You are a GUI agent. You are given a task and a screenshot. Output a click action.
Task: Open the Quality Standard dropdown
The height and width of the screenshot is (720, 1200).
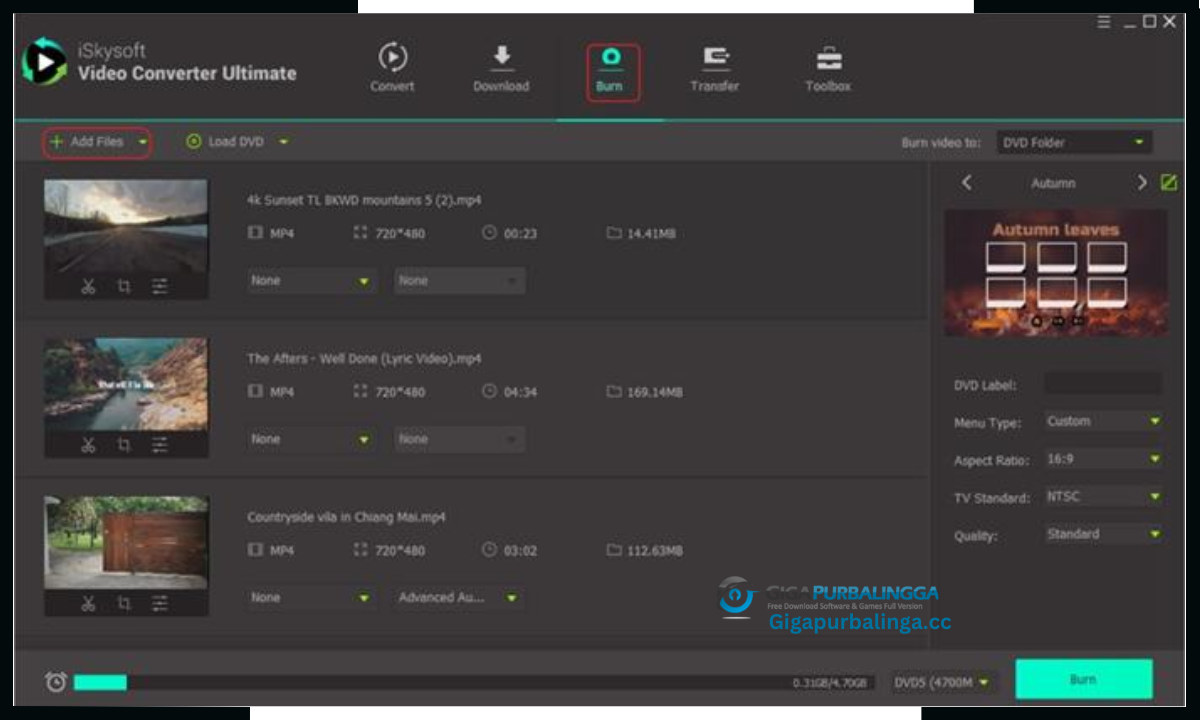(x=1103, y=534)
